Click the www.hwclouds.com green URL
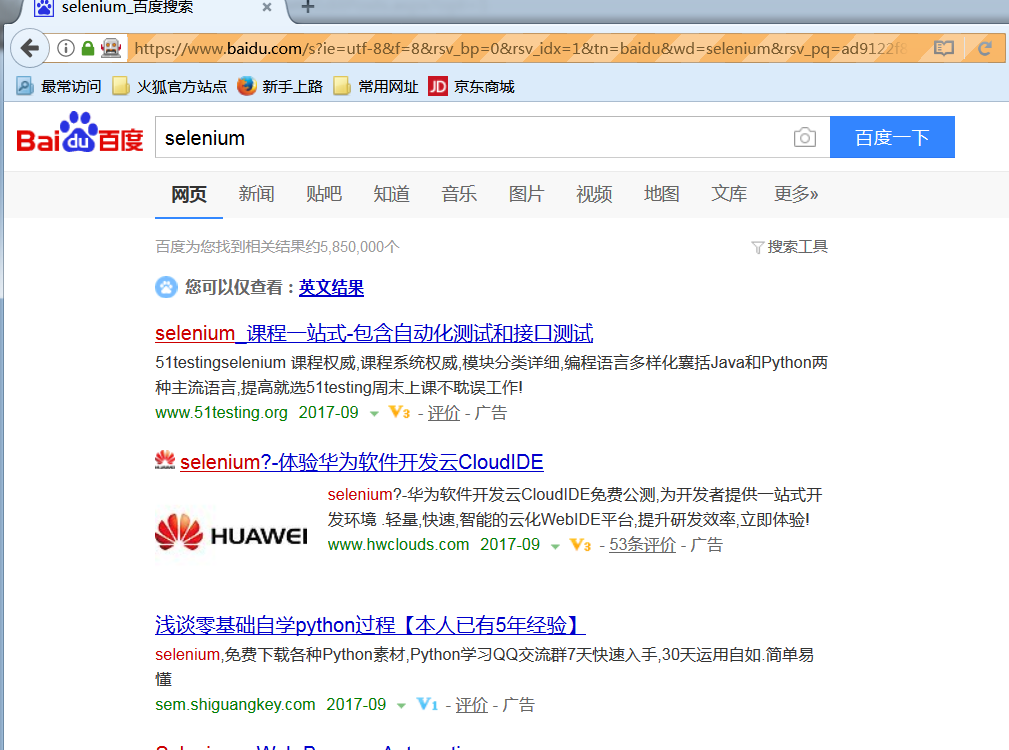 click(x=398, y=544)
